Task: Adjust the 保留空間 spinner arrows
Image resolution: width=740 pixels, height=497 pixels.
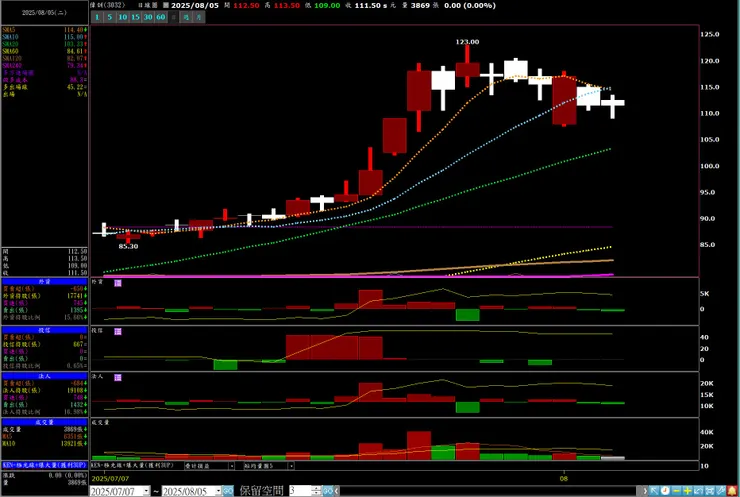Action: [316, 491]
